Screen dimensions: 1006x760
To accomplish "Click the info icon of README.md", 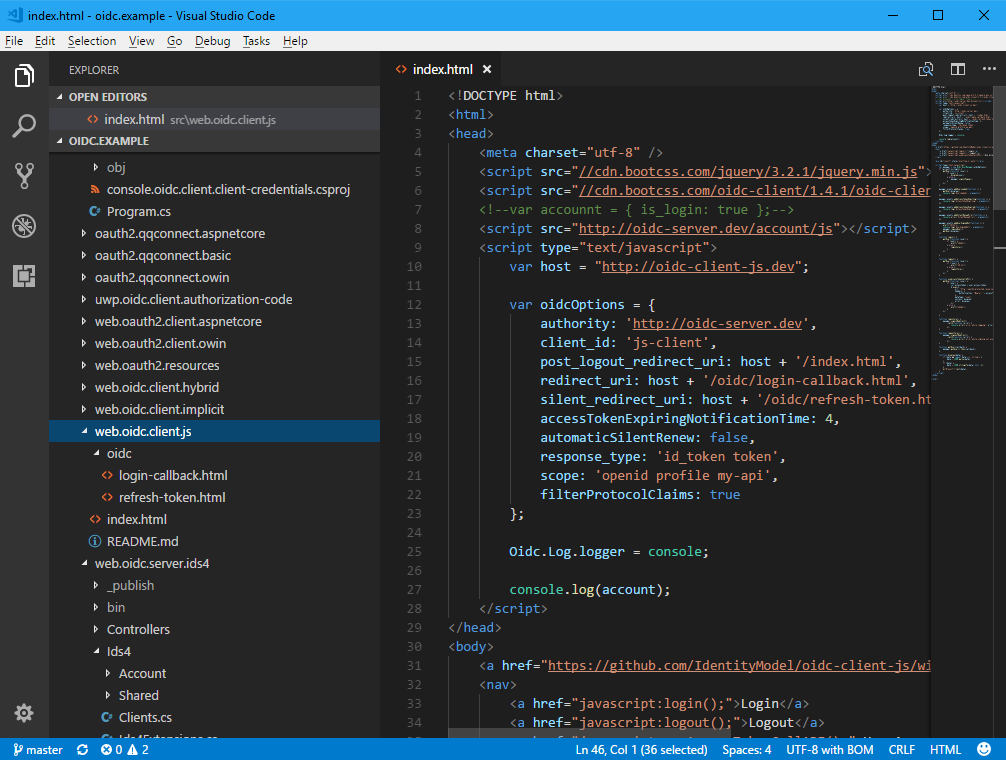I will tap(95, 541).
